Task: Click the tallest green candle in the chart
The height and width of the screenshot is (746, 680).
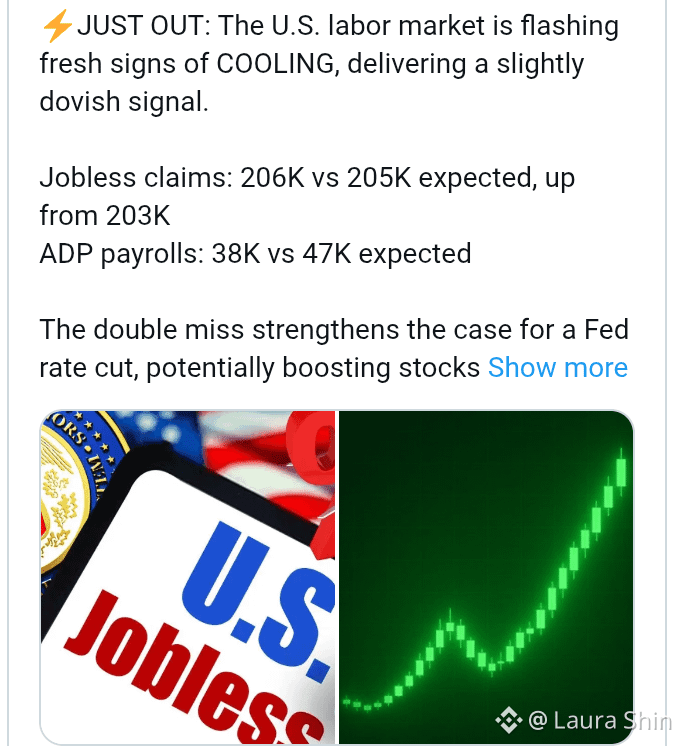Action: (621, 471)
